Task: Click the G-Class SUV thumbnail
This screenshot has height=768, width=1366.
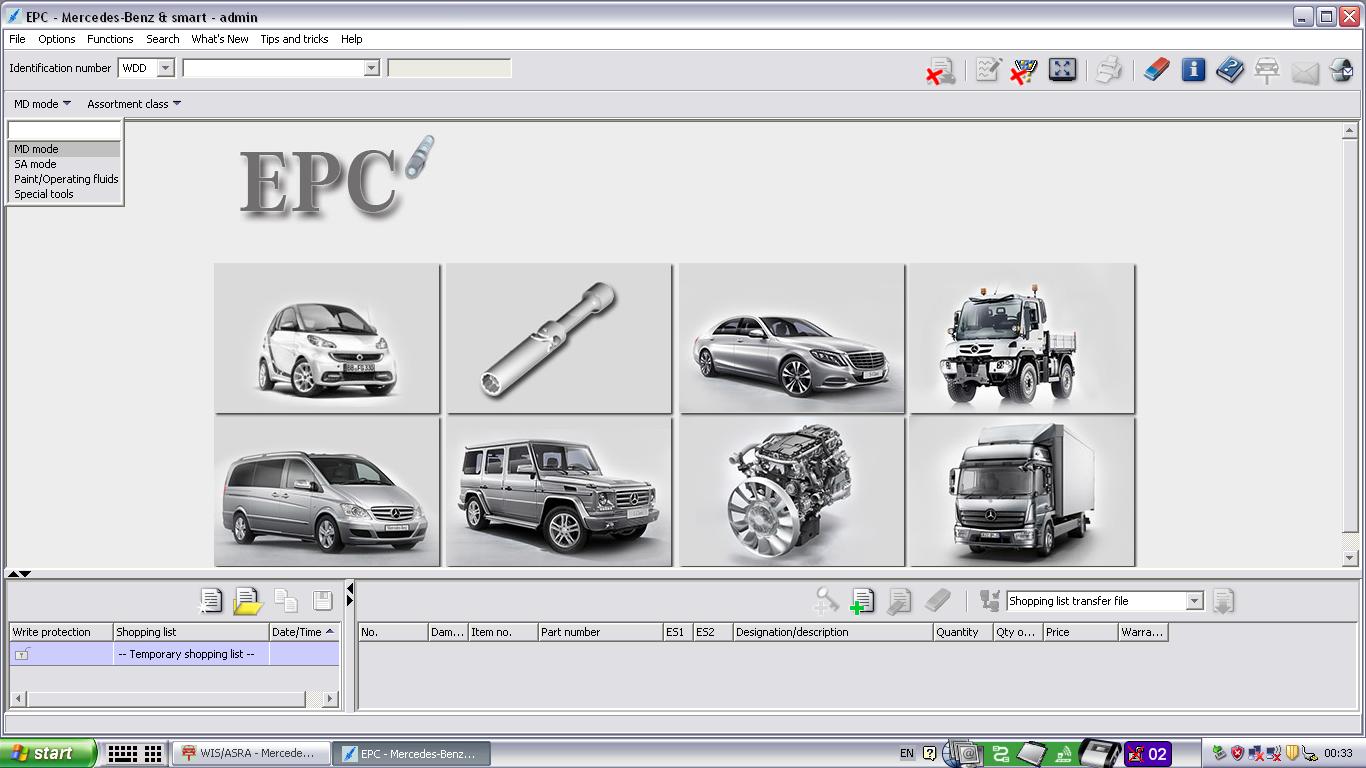Action: click(559, 492)
